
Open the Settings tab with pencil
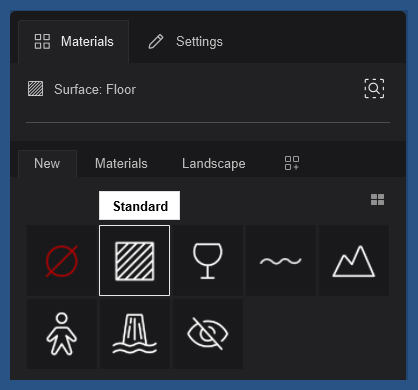click(x=185, y=42)
